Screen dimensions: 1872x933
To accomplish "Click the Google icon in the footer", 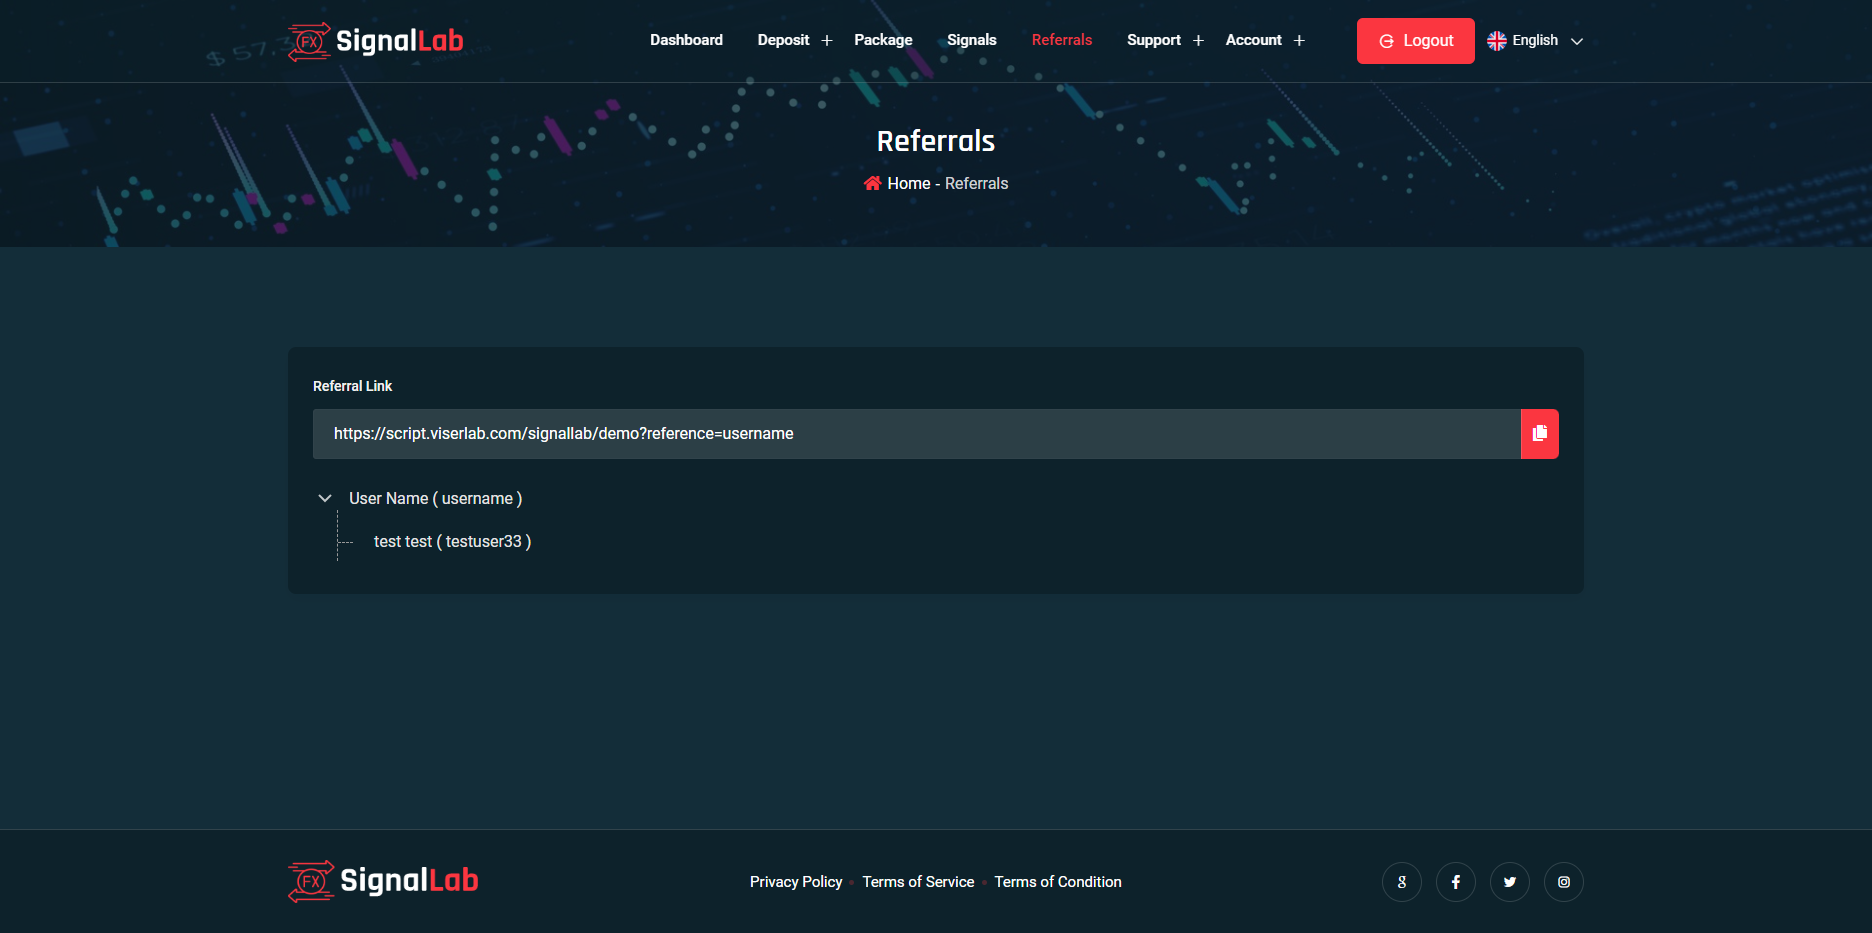I will [x=1401, y=881].
